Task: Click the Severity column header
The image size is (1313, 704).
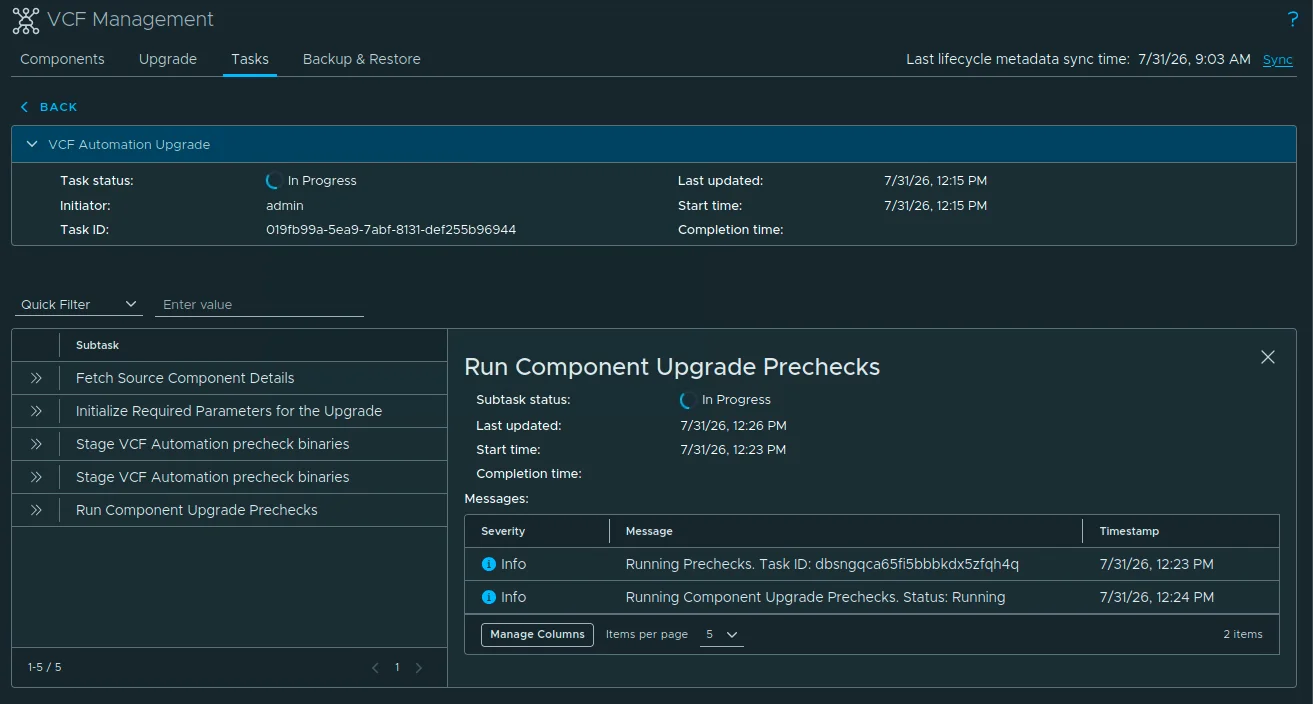Action: pos(503,531)
